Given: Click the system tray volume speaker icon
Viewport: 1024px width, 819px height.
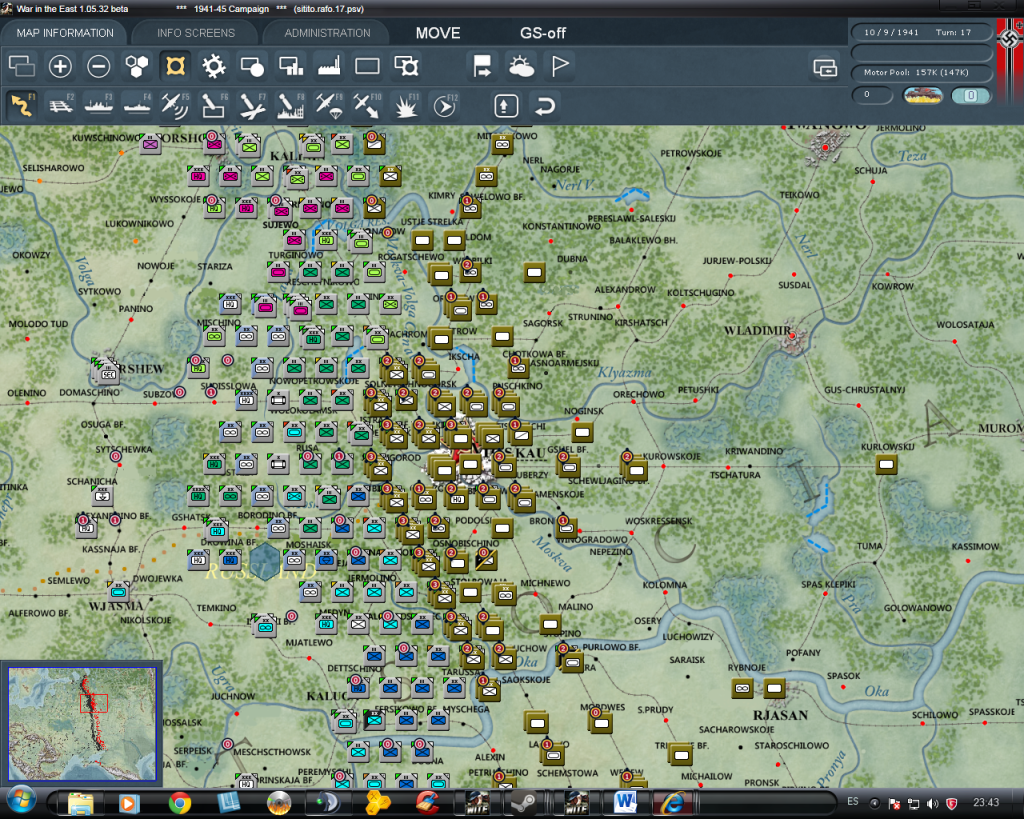Looking at the screenshot, I should tap(932, 803).
